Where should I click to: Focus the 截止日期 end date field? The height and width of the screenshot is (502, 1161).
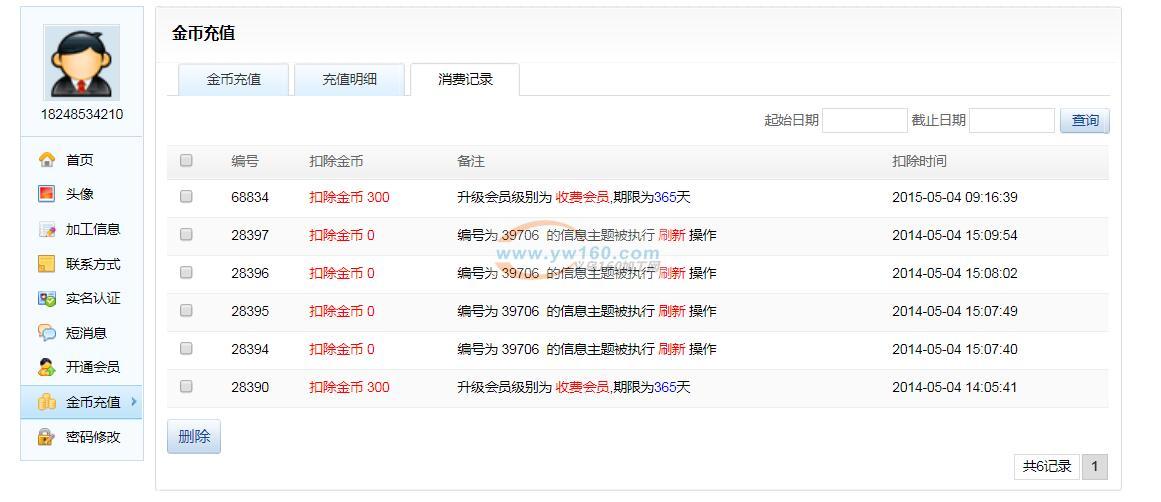click(1011, 121)
